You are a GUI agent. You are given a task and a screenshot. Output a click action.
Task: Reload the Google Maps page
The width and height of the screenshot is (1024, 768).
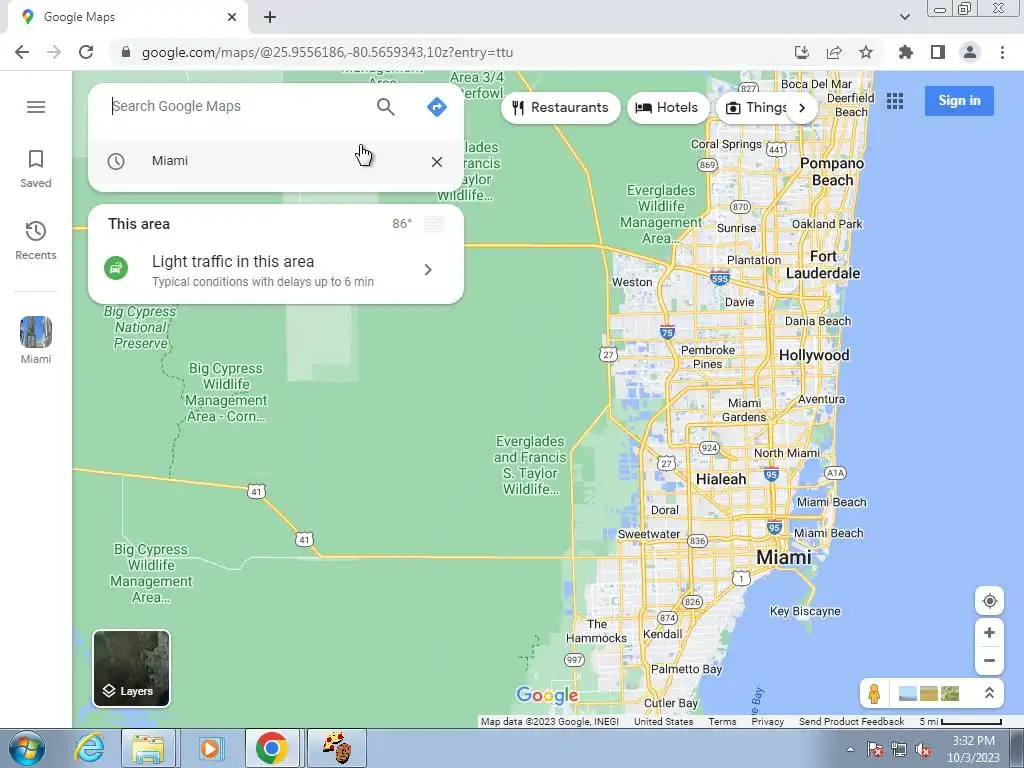pyautogui.click(x=86, y=52)
